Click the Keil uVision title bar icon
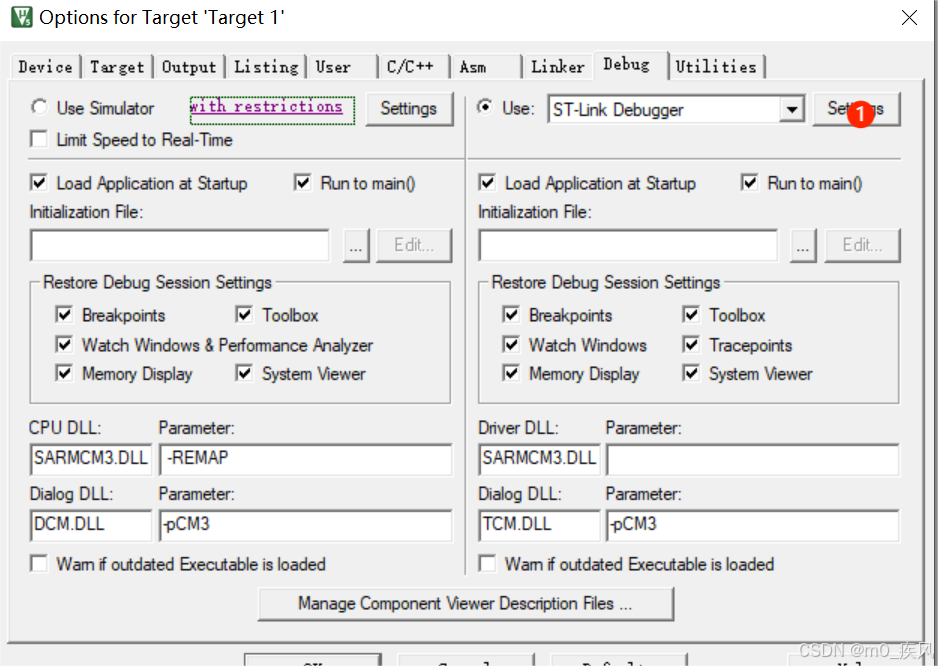Viewport: 938px width, 666px height. [22, 17]
